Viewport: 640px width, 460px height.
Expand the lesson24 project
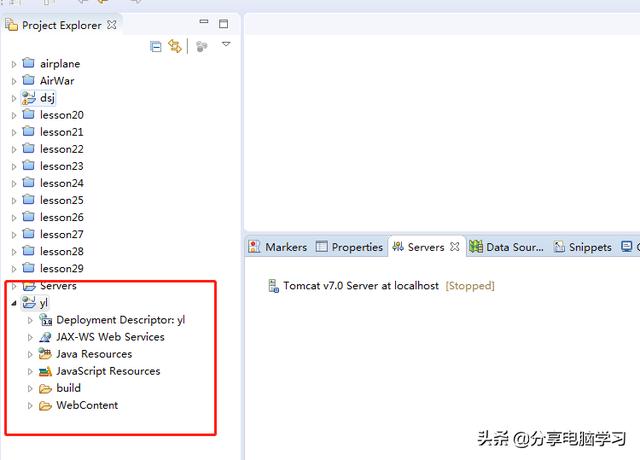pyautogui.click(x=14, y=184)
